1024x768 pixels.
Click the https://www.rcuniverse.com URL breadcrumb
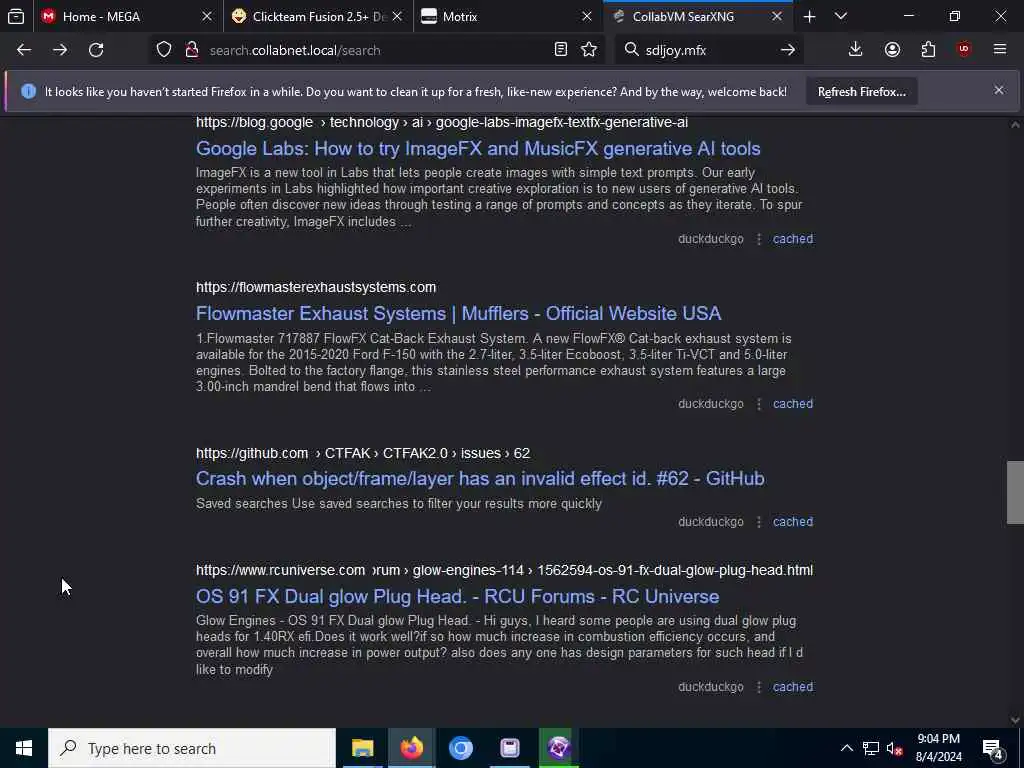pos(504,570)
